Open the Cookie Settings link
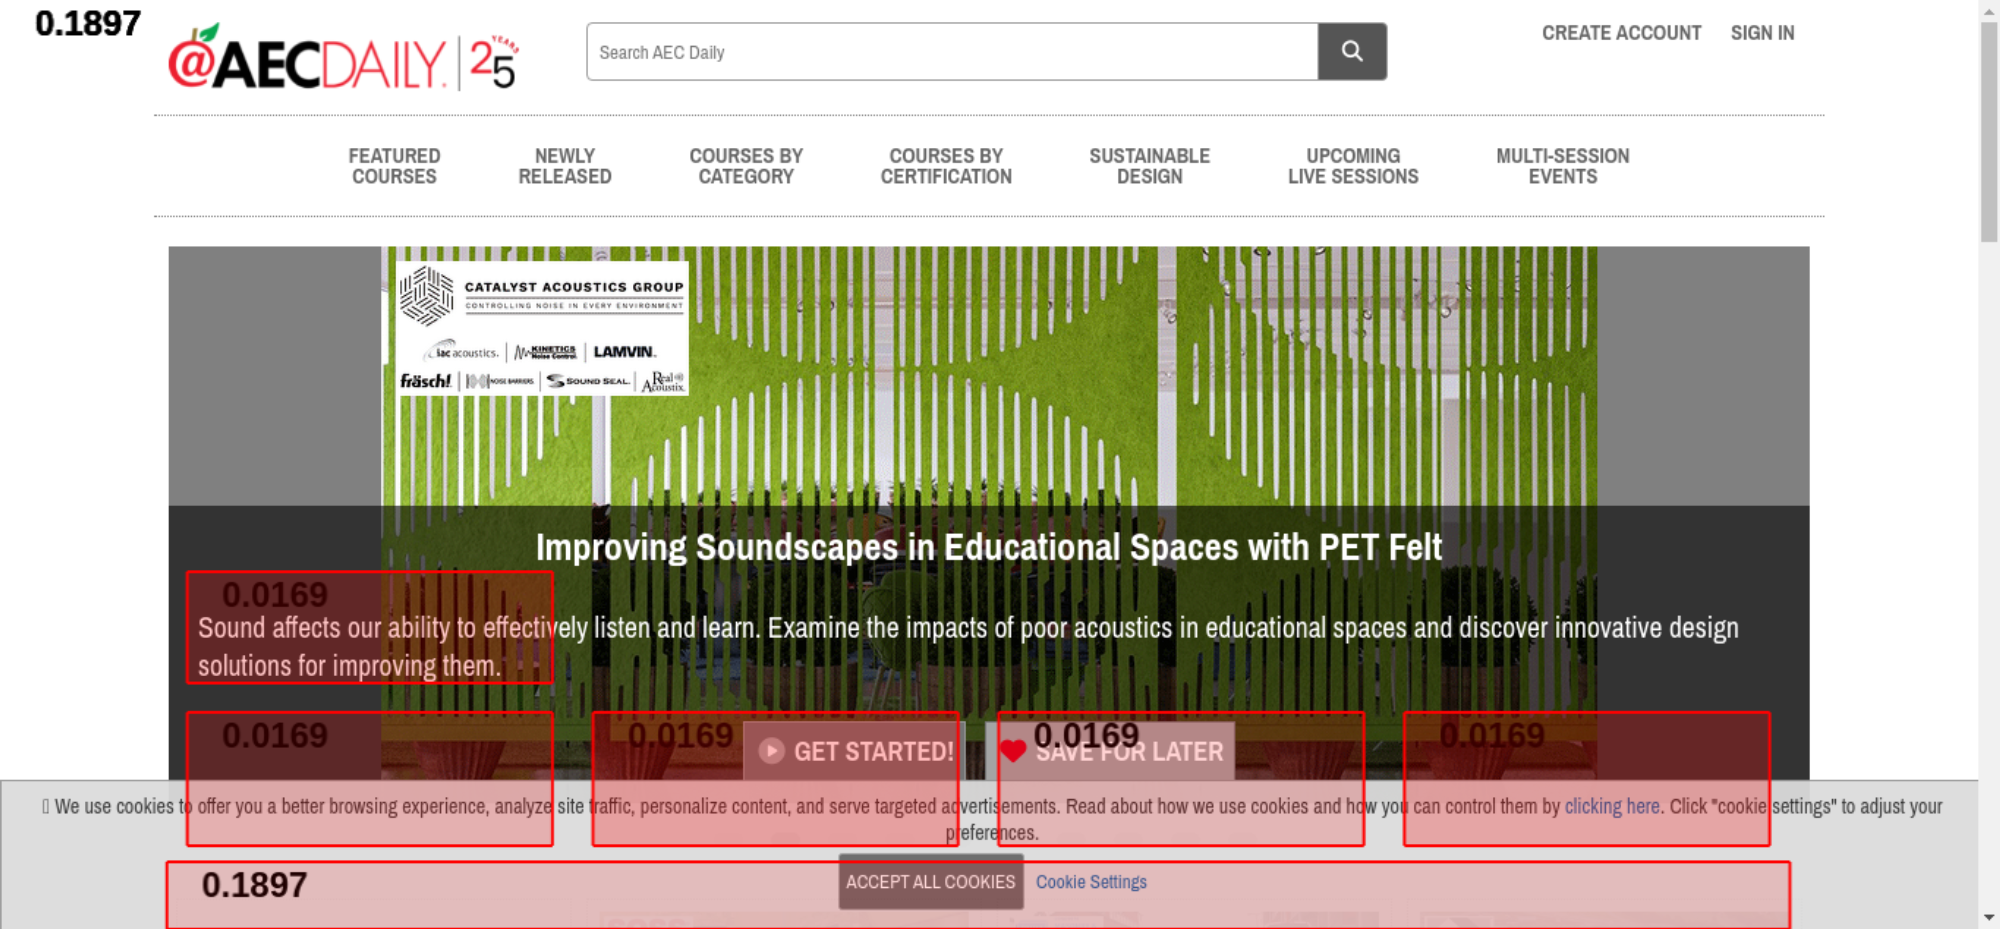Image resolution: width=2000 pixels, height=929 pixels. (x=1091, y=882)
